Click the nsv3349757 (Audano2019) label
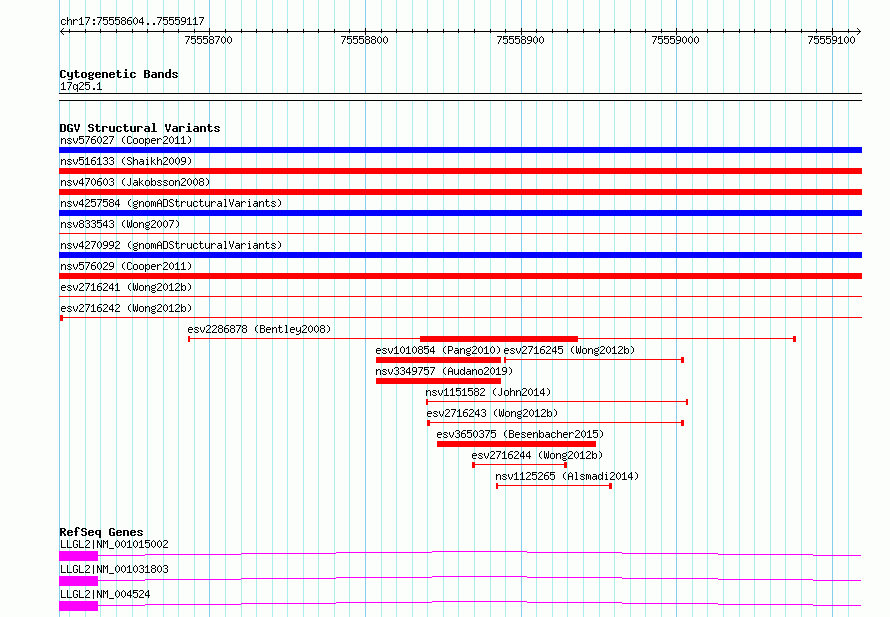Viewport: 890px width, 617px height. tap(444, 371)
